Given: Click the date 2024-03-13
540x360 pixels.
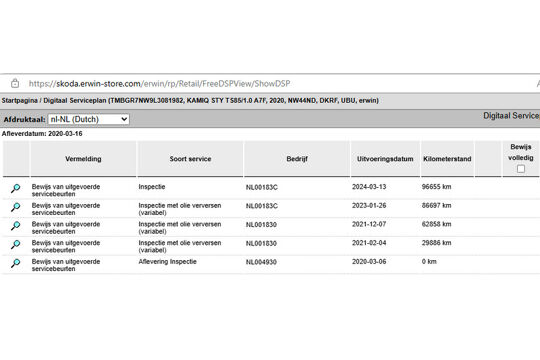Looking at the screenshot, I should tap(369, 187).
